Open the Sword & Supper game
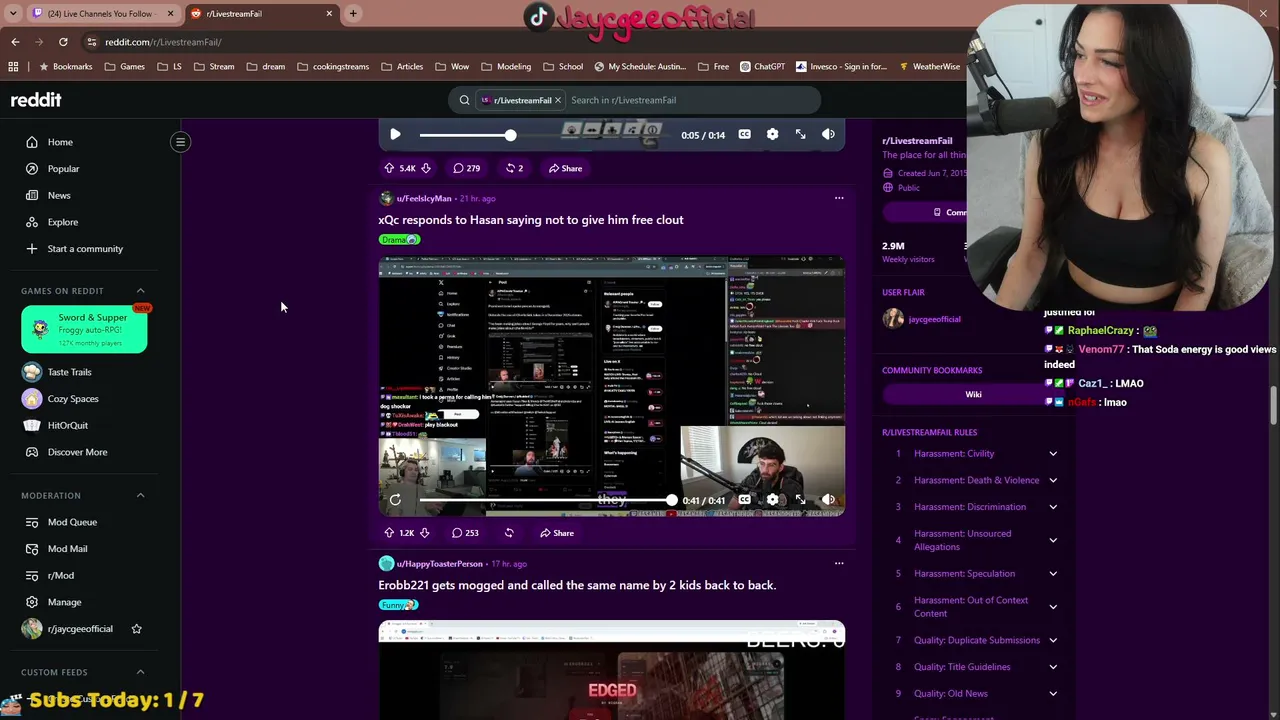 (84, 330)
